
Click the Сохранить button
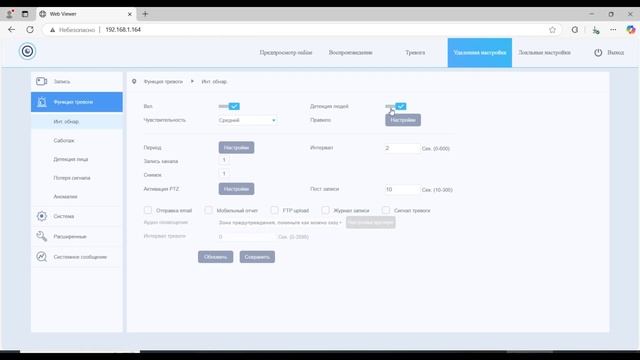[x=257, y=257]
